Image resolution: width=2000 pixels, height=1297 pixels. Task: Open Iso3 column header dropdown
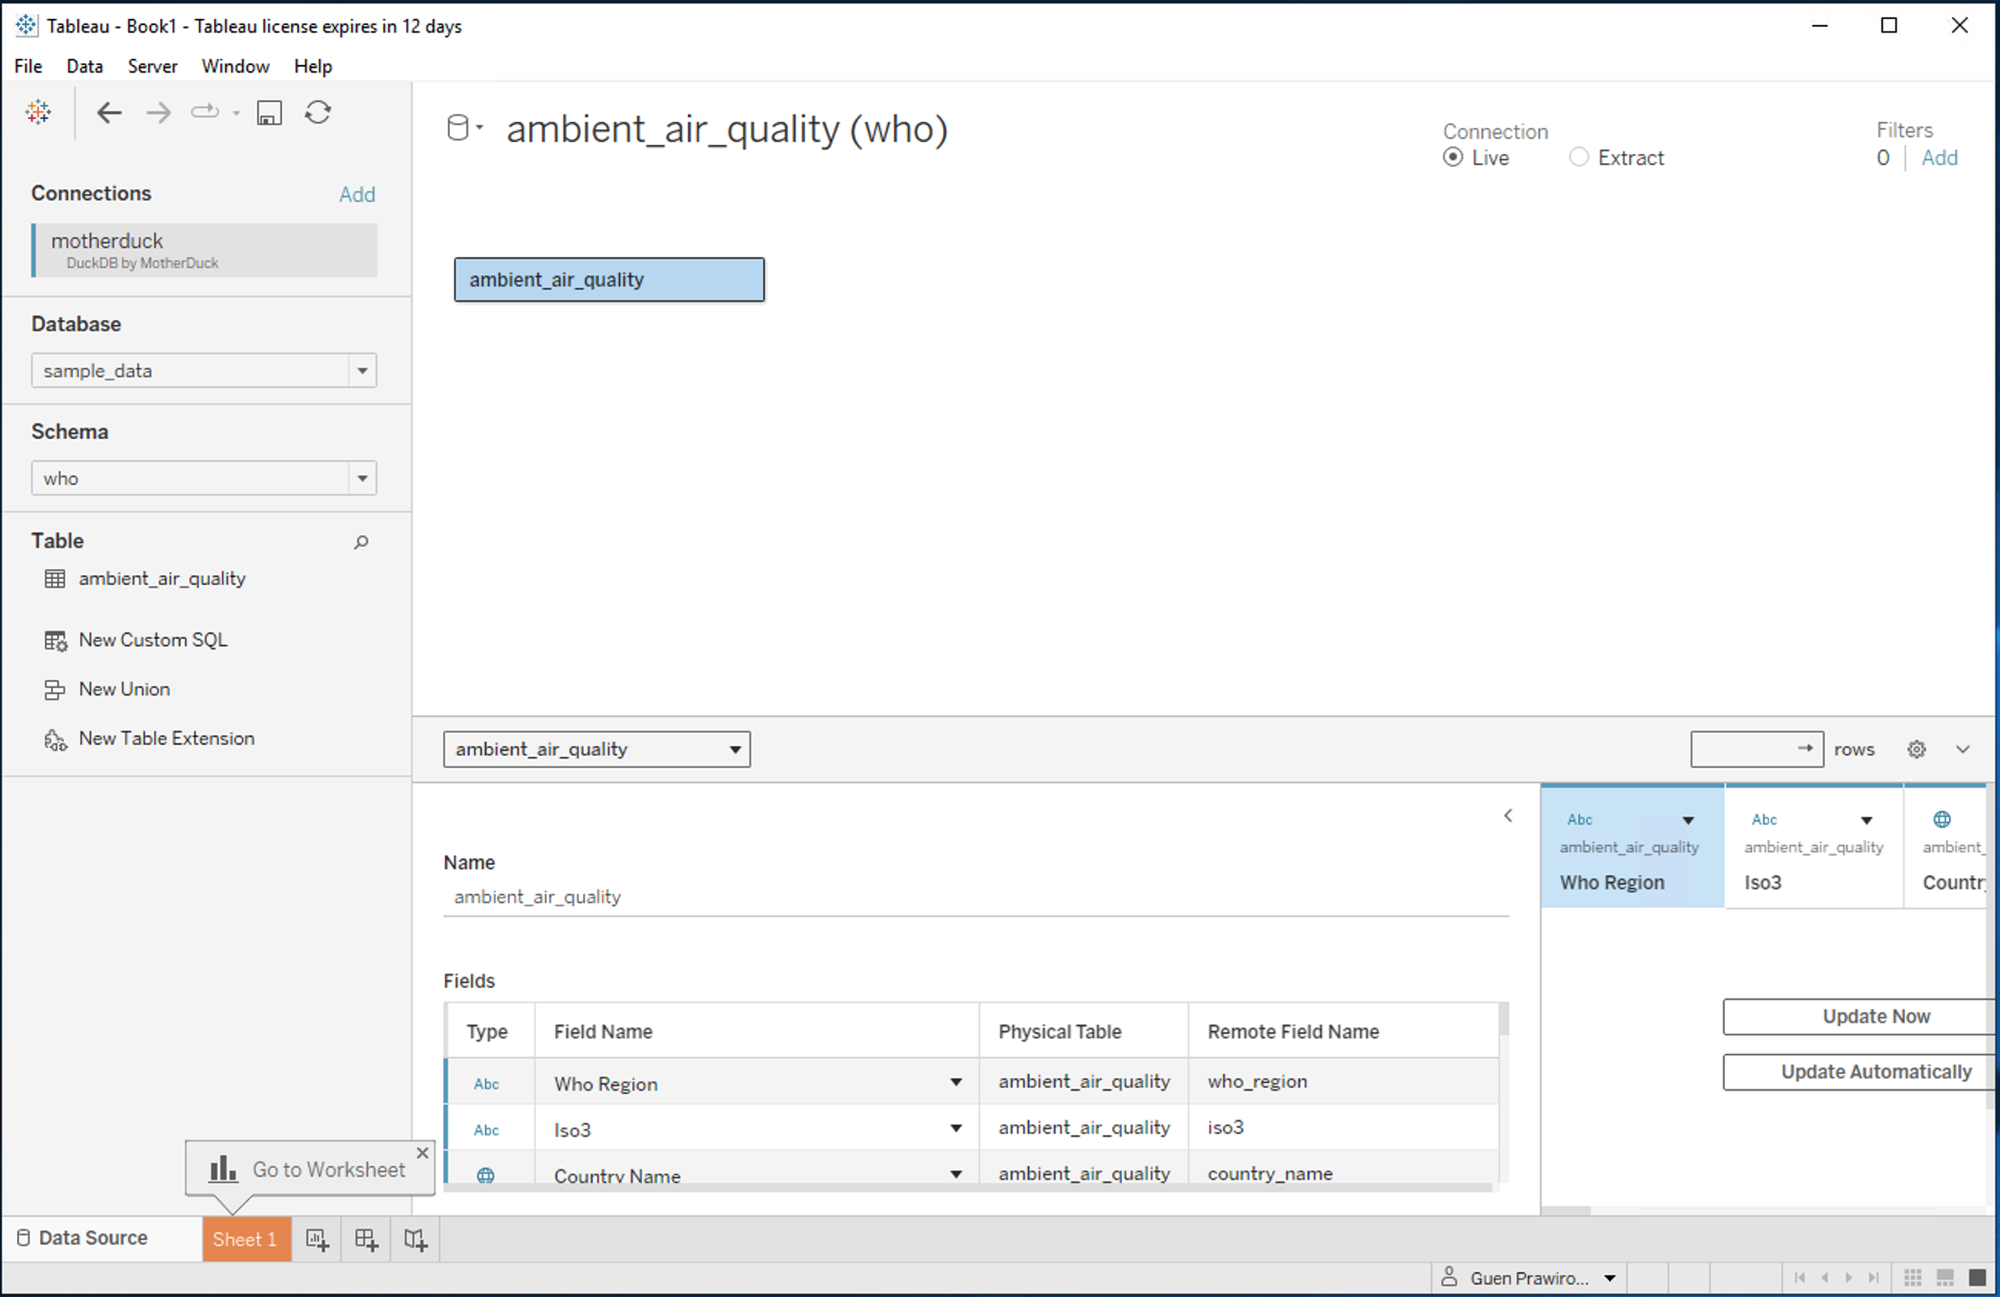(x=1866, y=820)
